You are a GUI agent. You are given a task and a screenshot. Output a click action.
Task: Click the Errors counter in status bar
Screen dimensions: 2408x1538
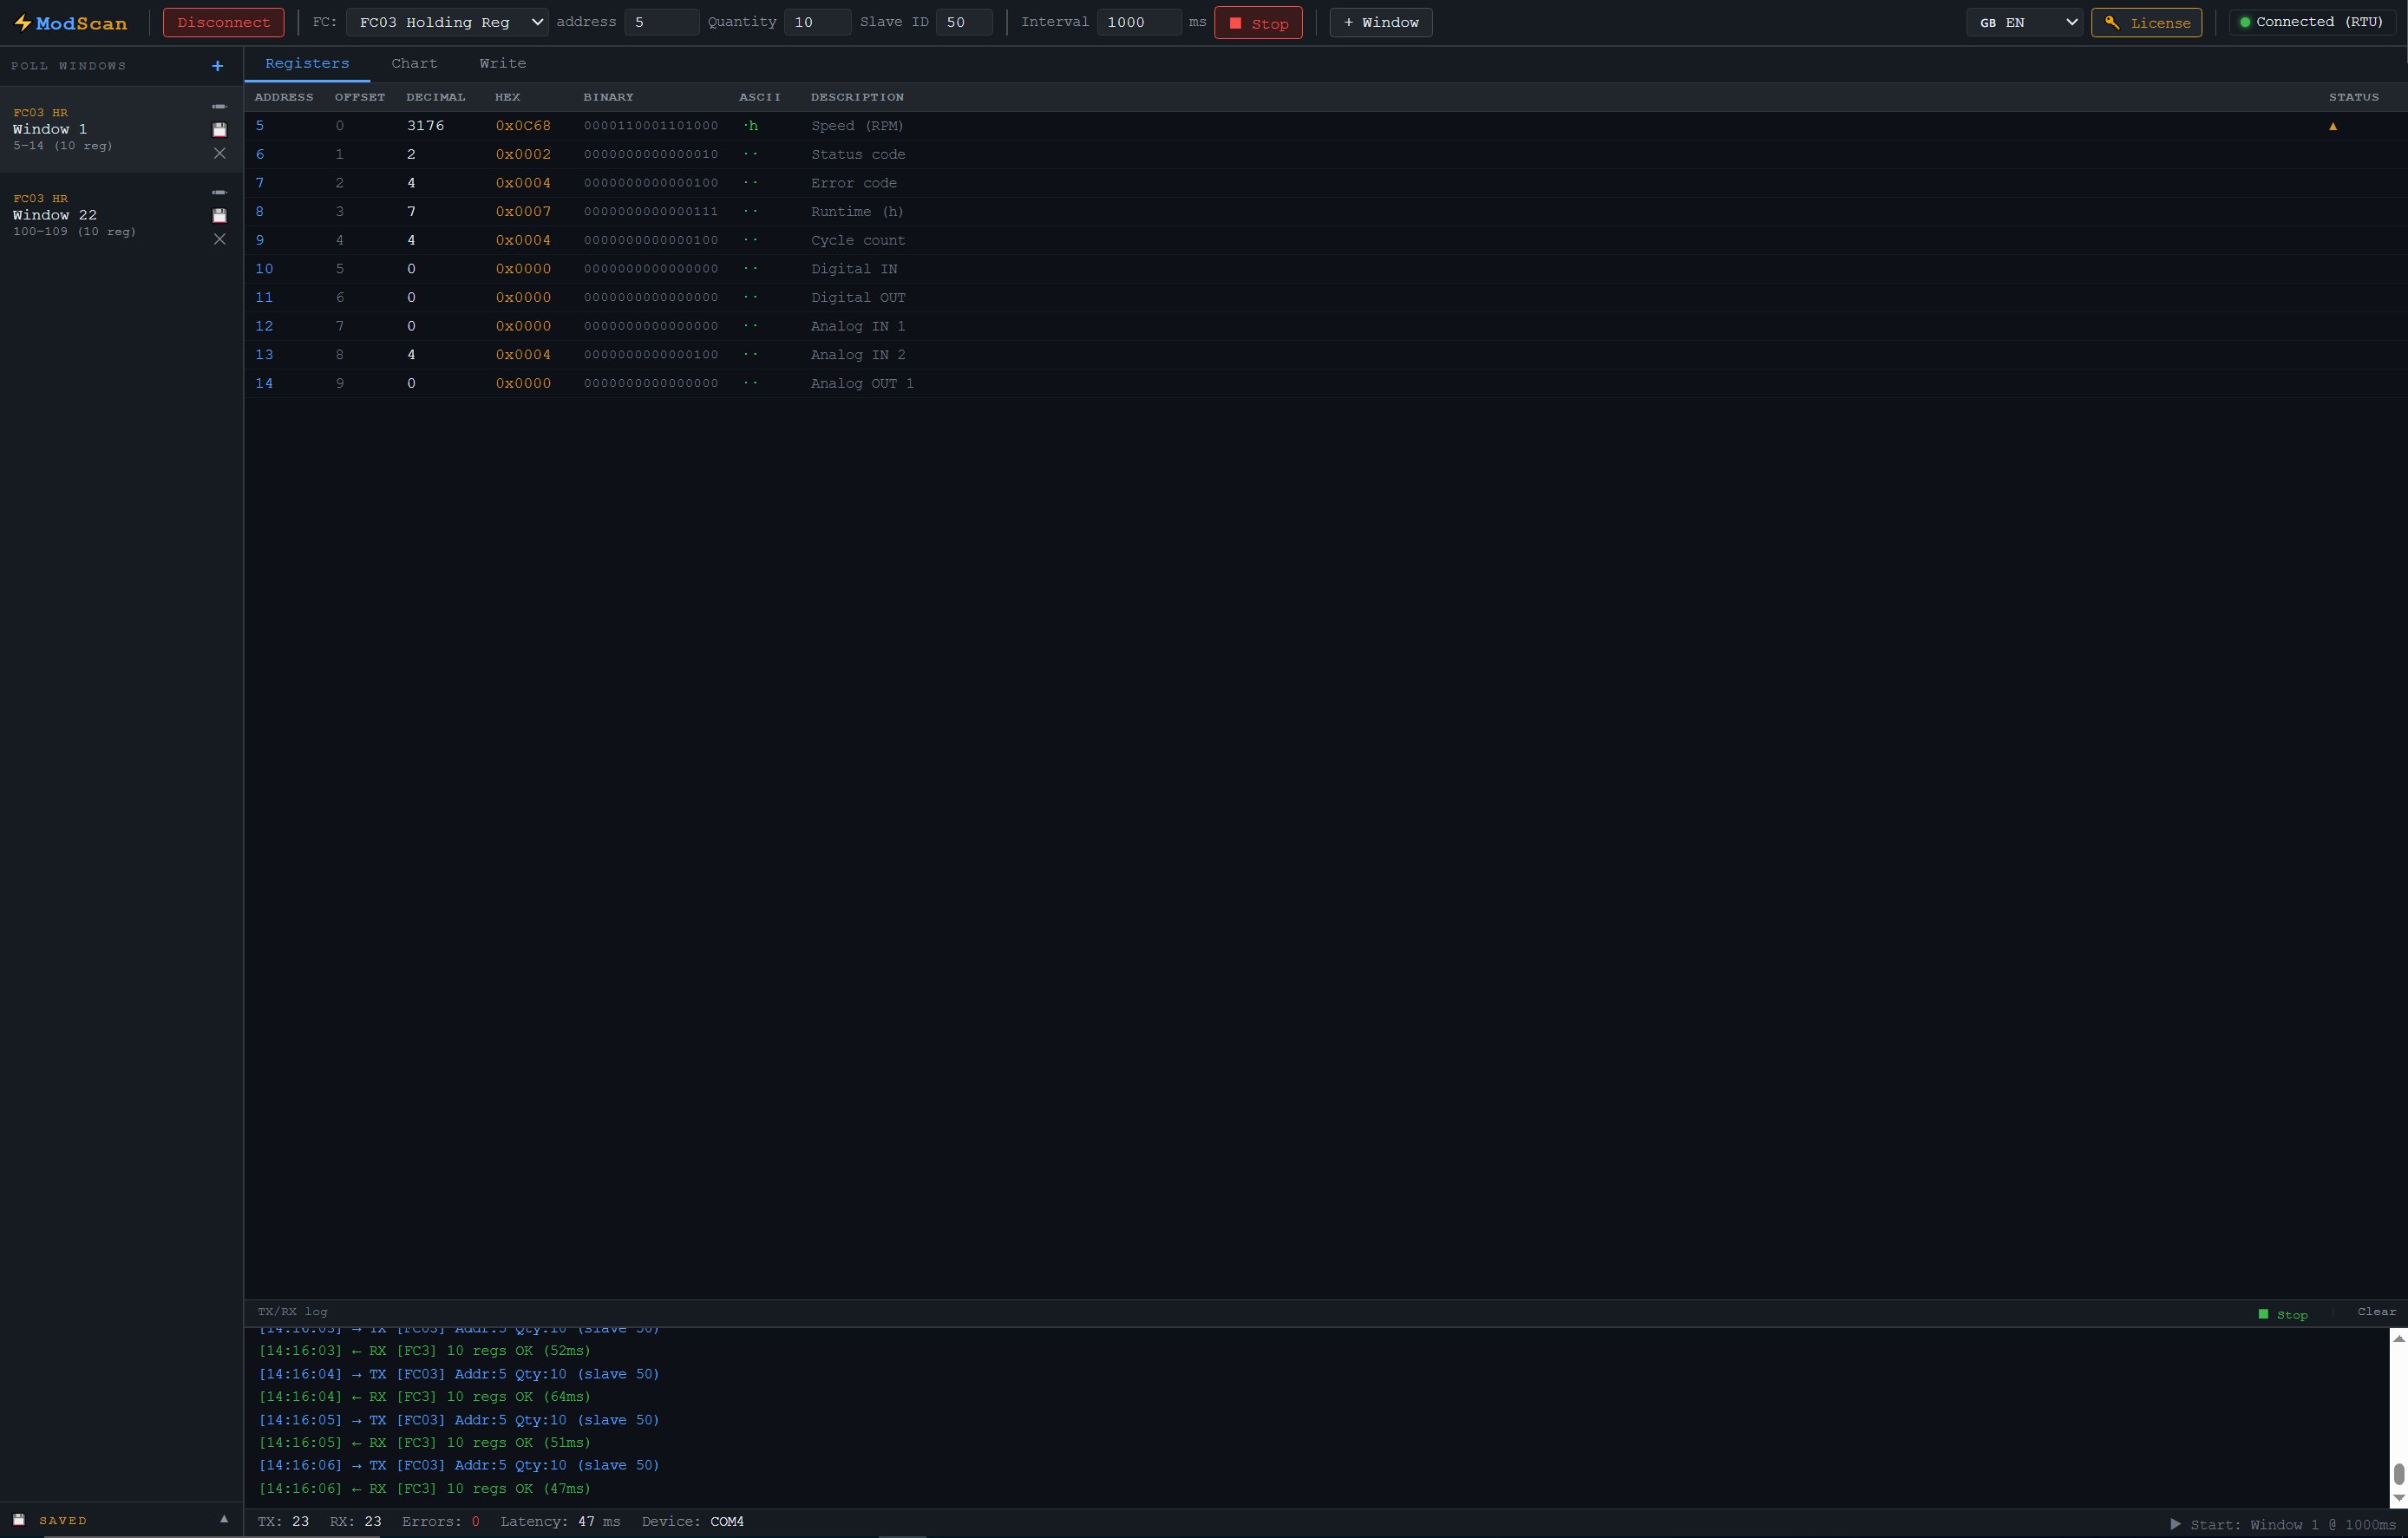(x=441, y=1522)
